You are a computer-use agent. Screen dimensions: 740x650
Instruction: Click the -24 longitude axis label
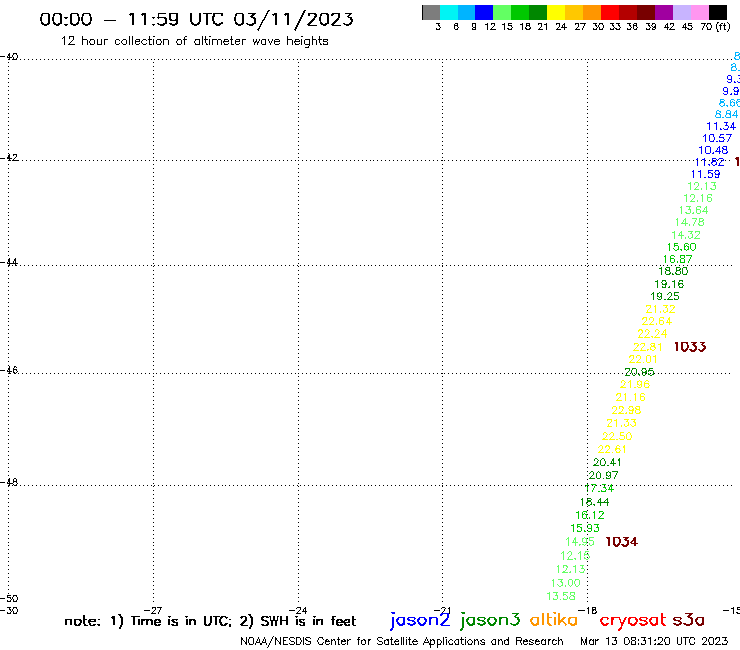point(298,611)
